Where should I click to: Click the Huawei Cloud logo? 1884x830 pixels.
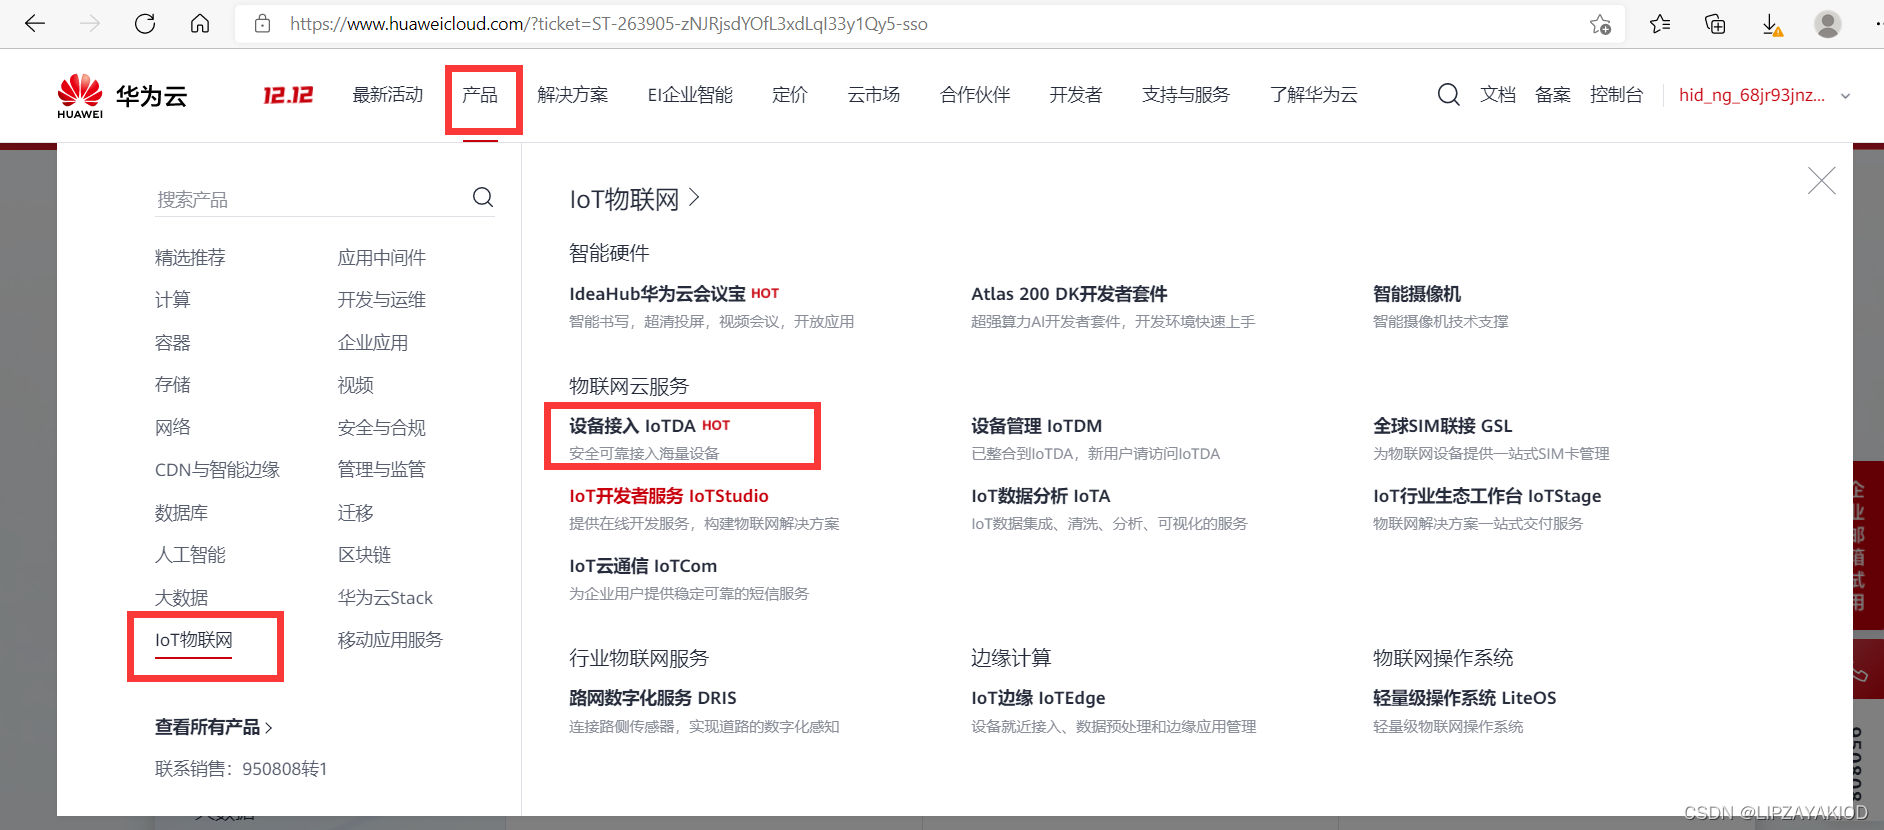point(122,96)
